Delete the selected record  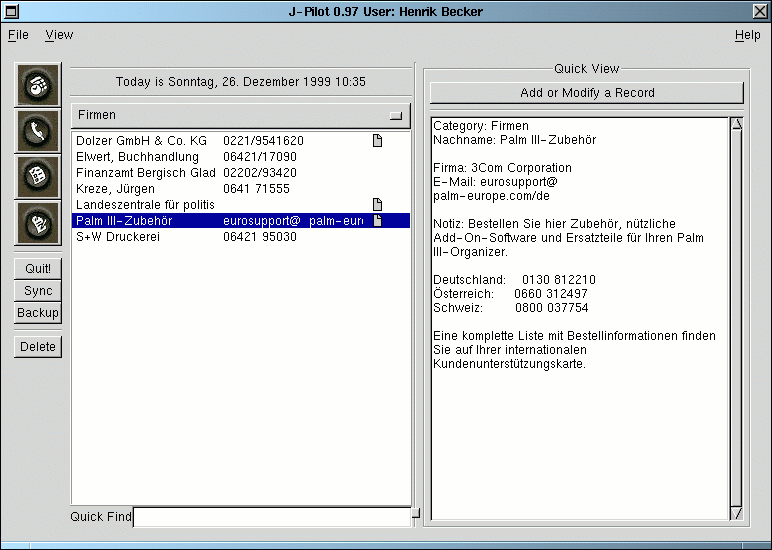coord(38,347)
